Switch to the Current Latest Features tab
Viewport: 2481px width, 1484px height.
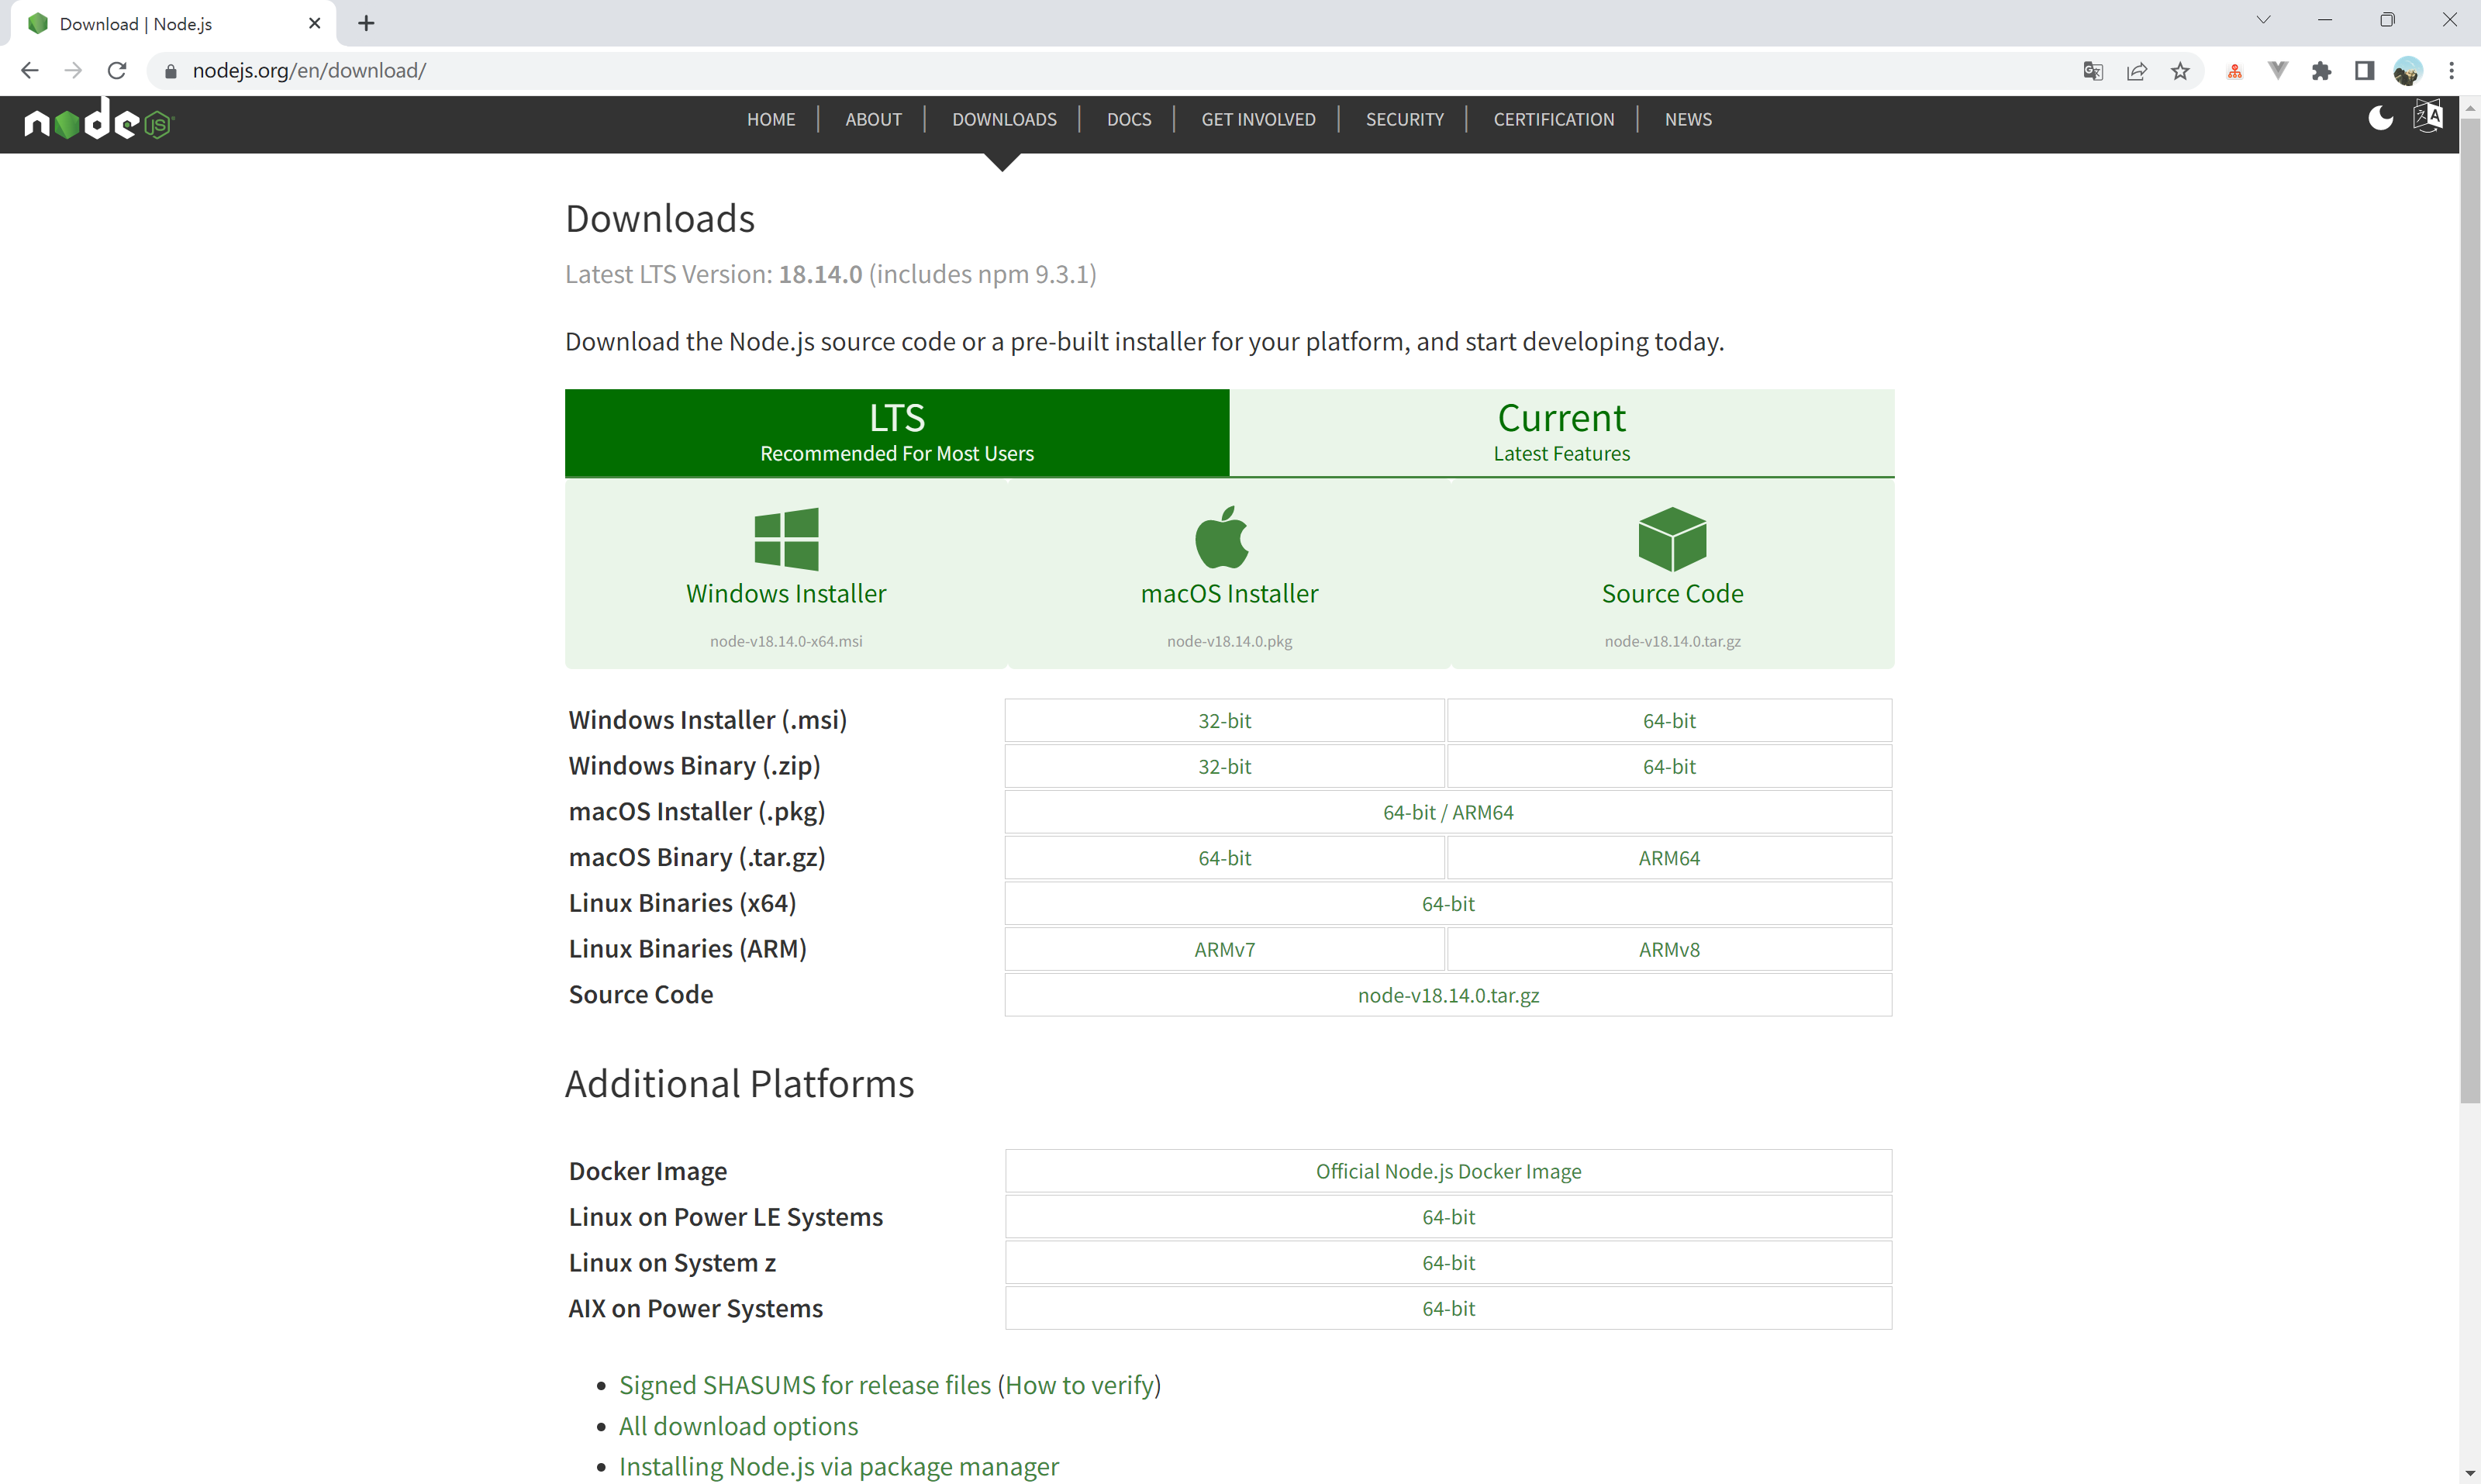[1561, 432]
